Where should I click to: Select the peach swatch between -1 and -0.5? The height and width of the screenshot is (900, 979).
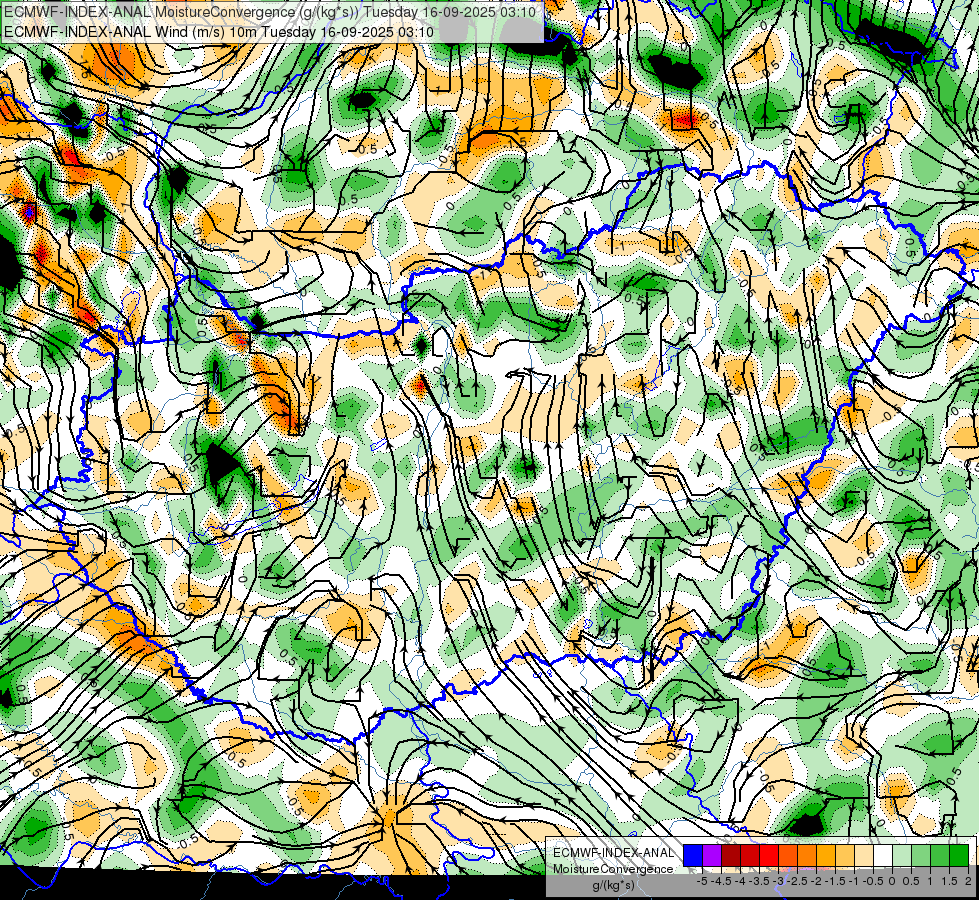click(x=864, y=856)
